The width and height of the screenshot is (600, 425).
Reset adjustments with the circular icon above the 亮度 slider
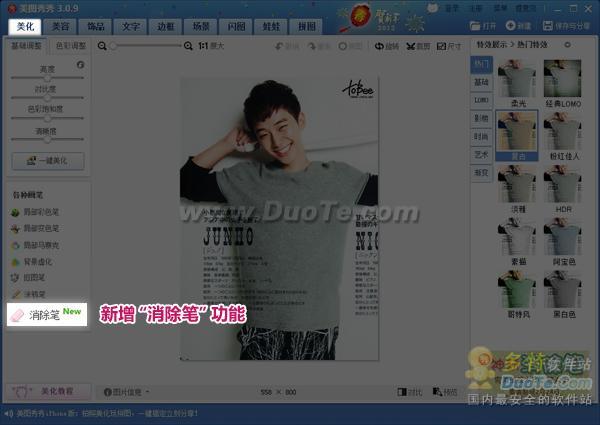tap(80, 65)
